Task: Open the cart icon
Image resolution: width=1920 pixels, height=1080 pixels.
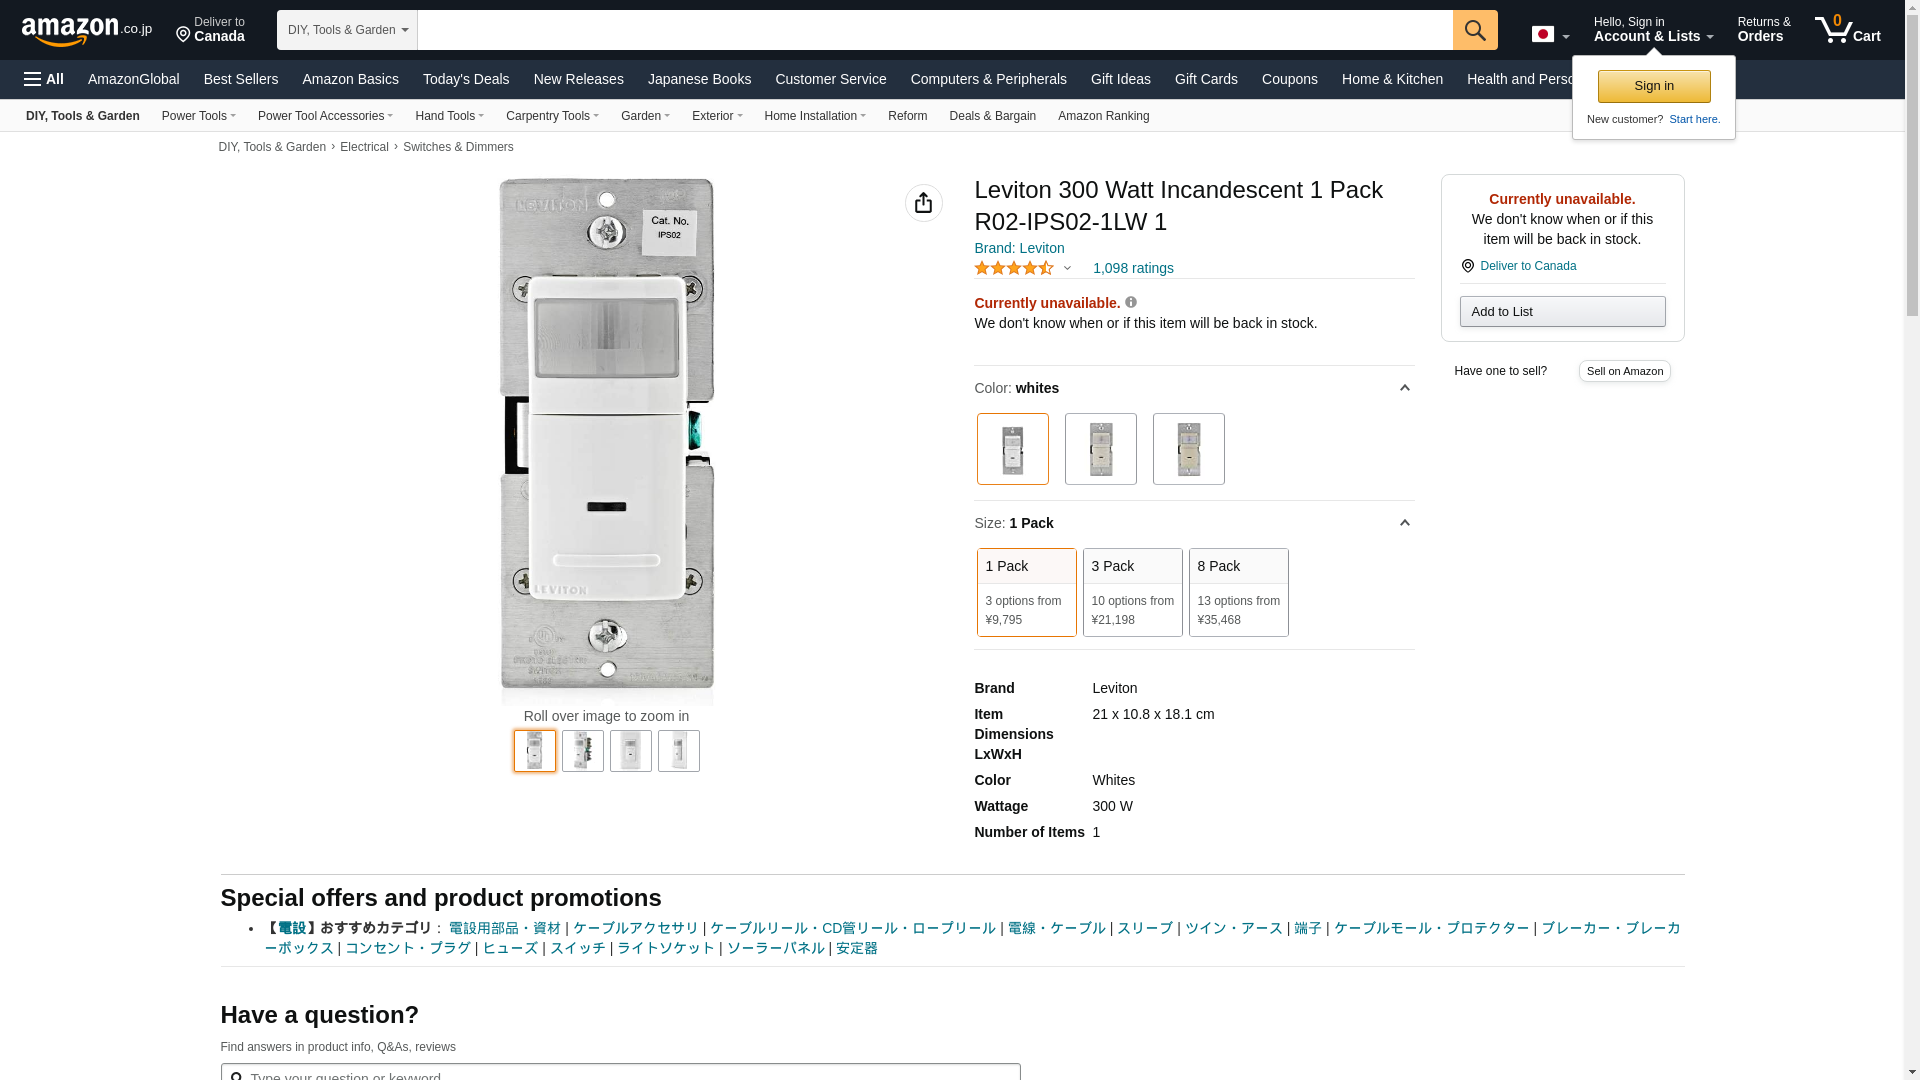Action: (1846, 30)
